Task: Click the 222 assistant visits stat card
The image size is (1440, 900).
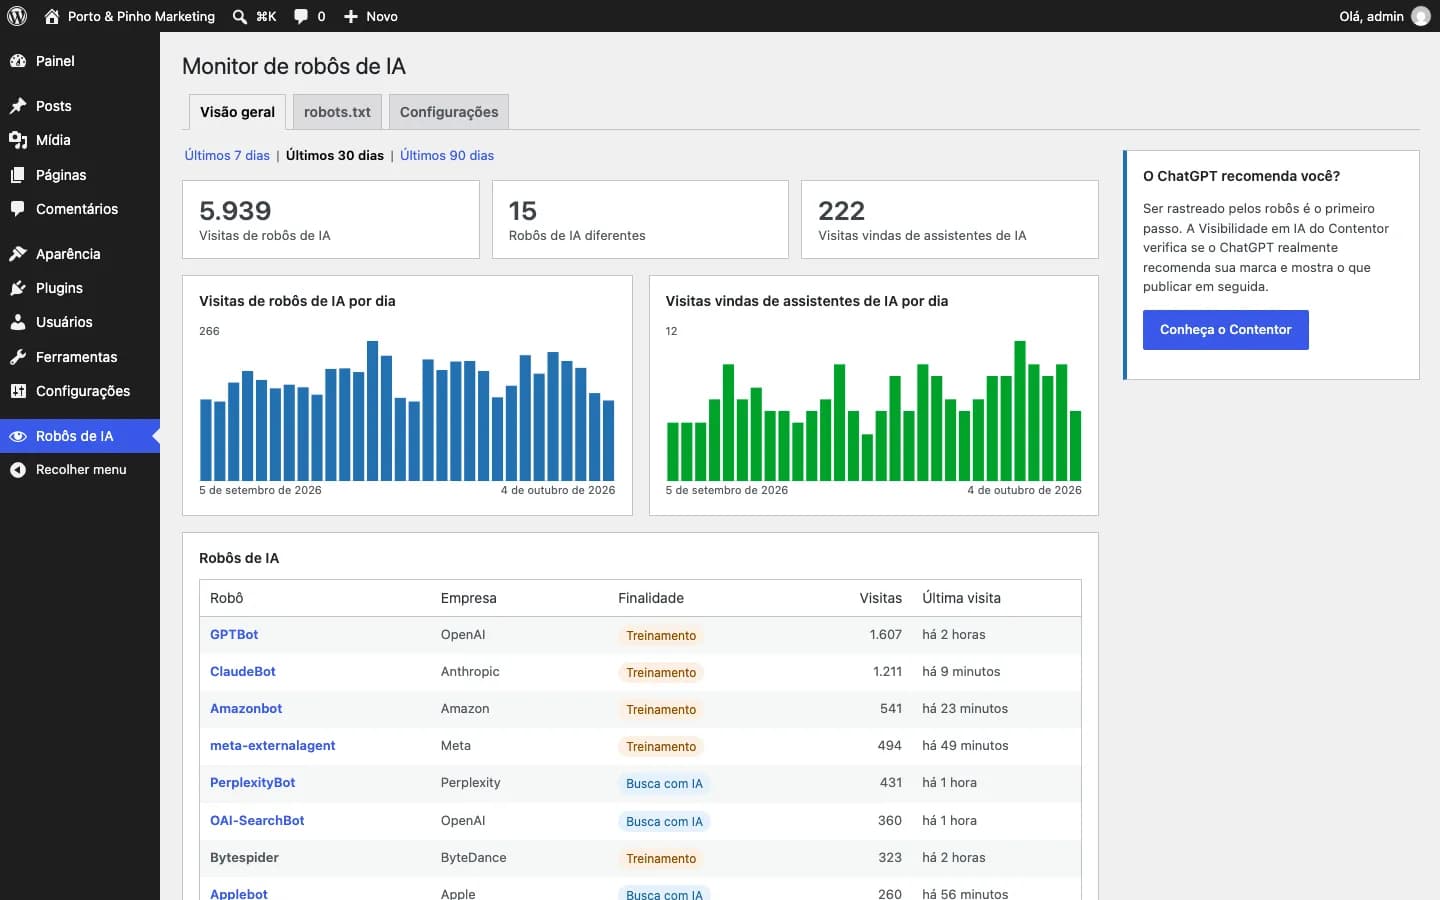Action: pyautogui.click(x=950, y=220)
